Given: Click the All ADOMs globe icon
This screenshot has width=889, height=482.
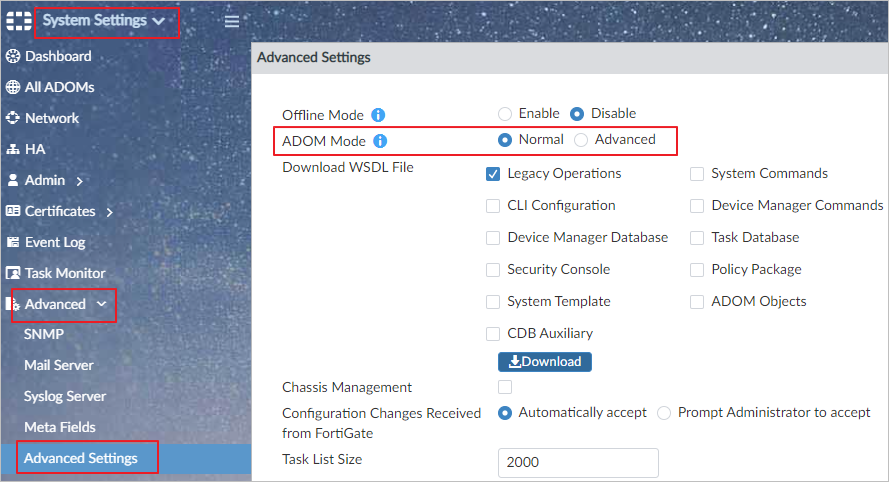Looking at the screenshot, I should click(x=12, y=87).
